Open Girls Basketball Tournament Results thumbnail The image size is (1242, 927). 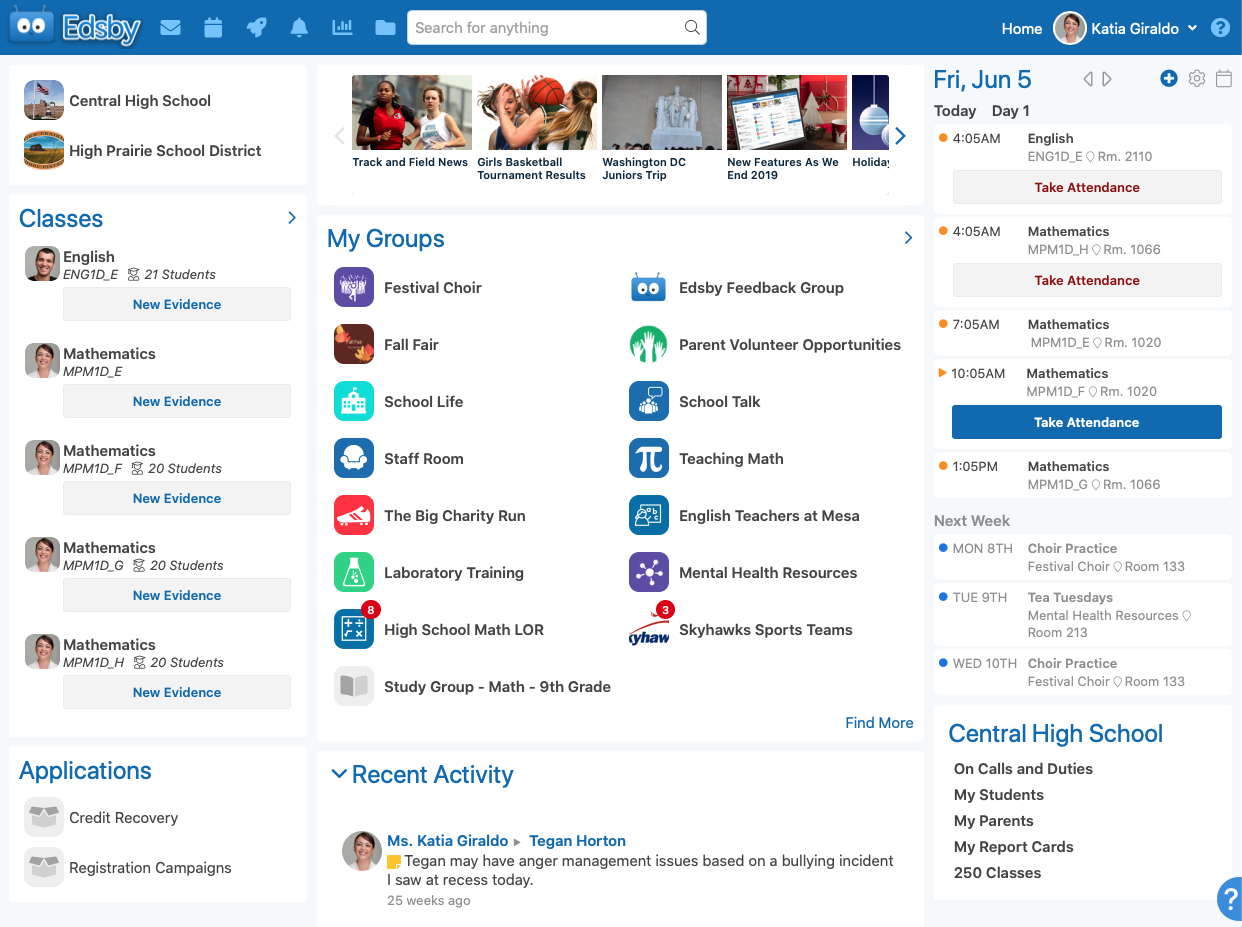[537, 113]
